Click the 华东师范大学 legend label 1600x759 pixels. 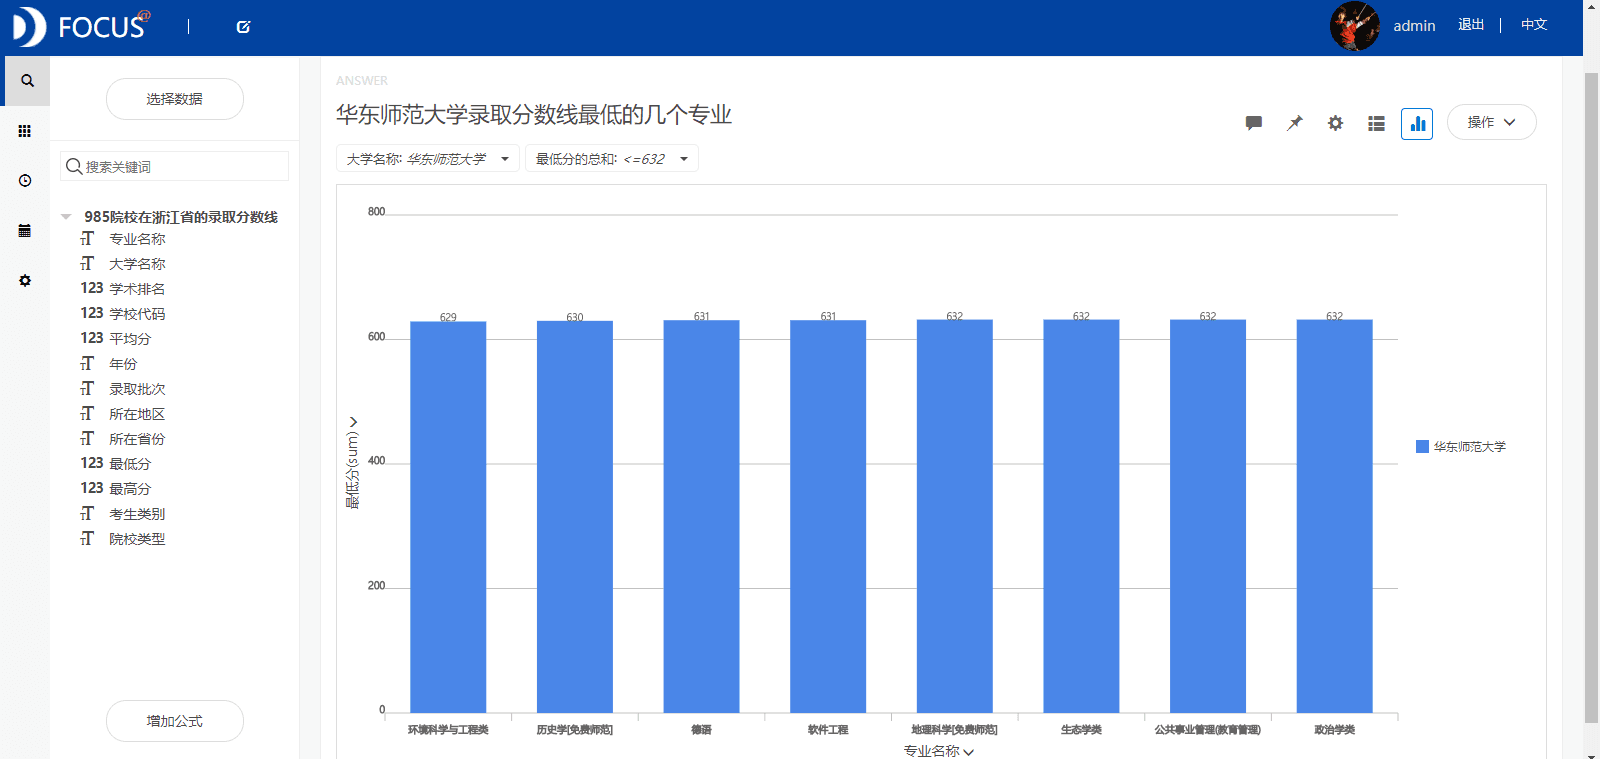(x=1470, y=447)
